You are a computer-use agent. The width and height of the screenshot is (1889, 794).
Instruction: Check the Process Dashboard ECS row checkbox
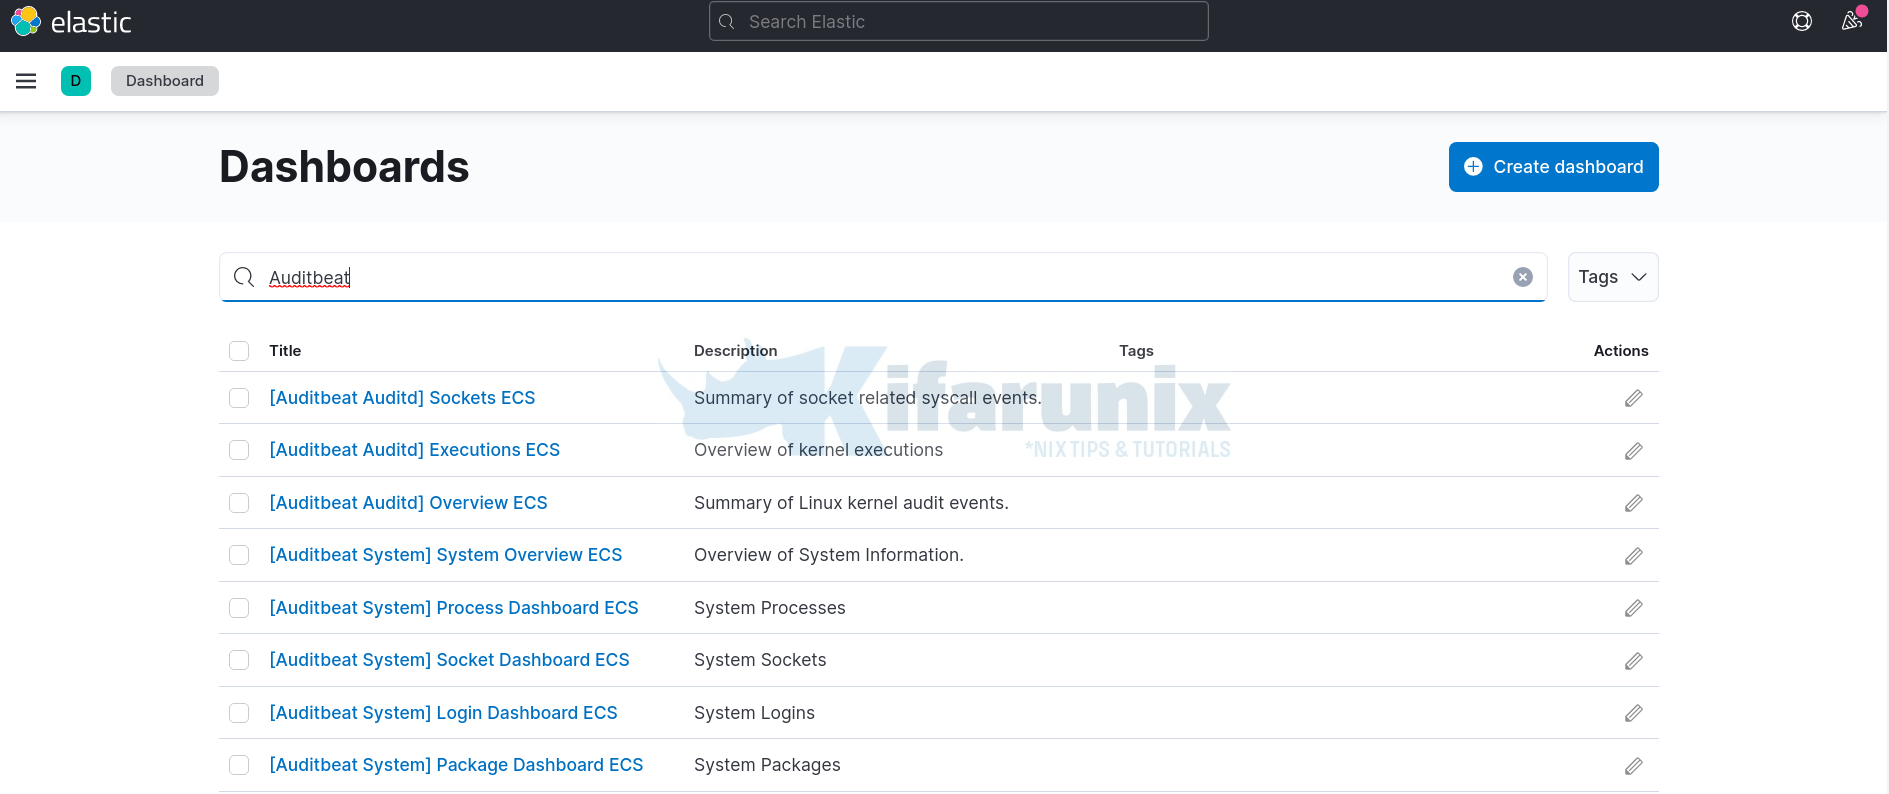[x=239, y=608]
